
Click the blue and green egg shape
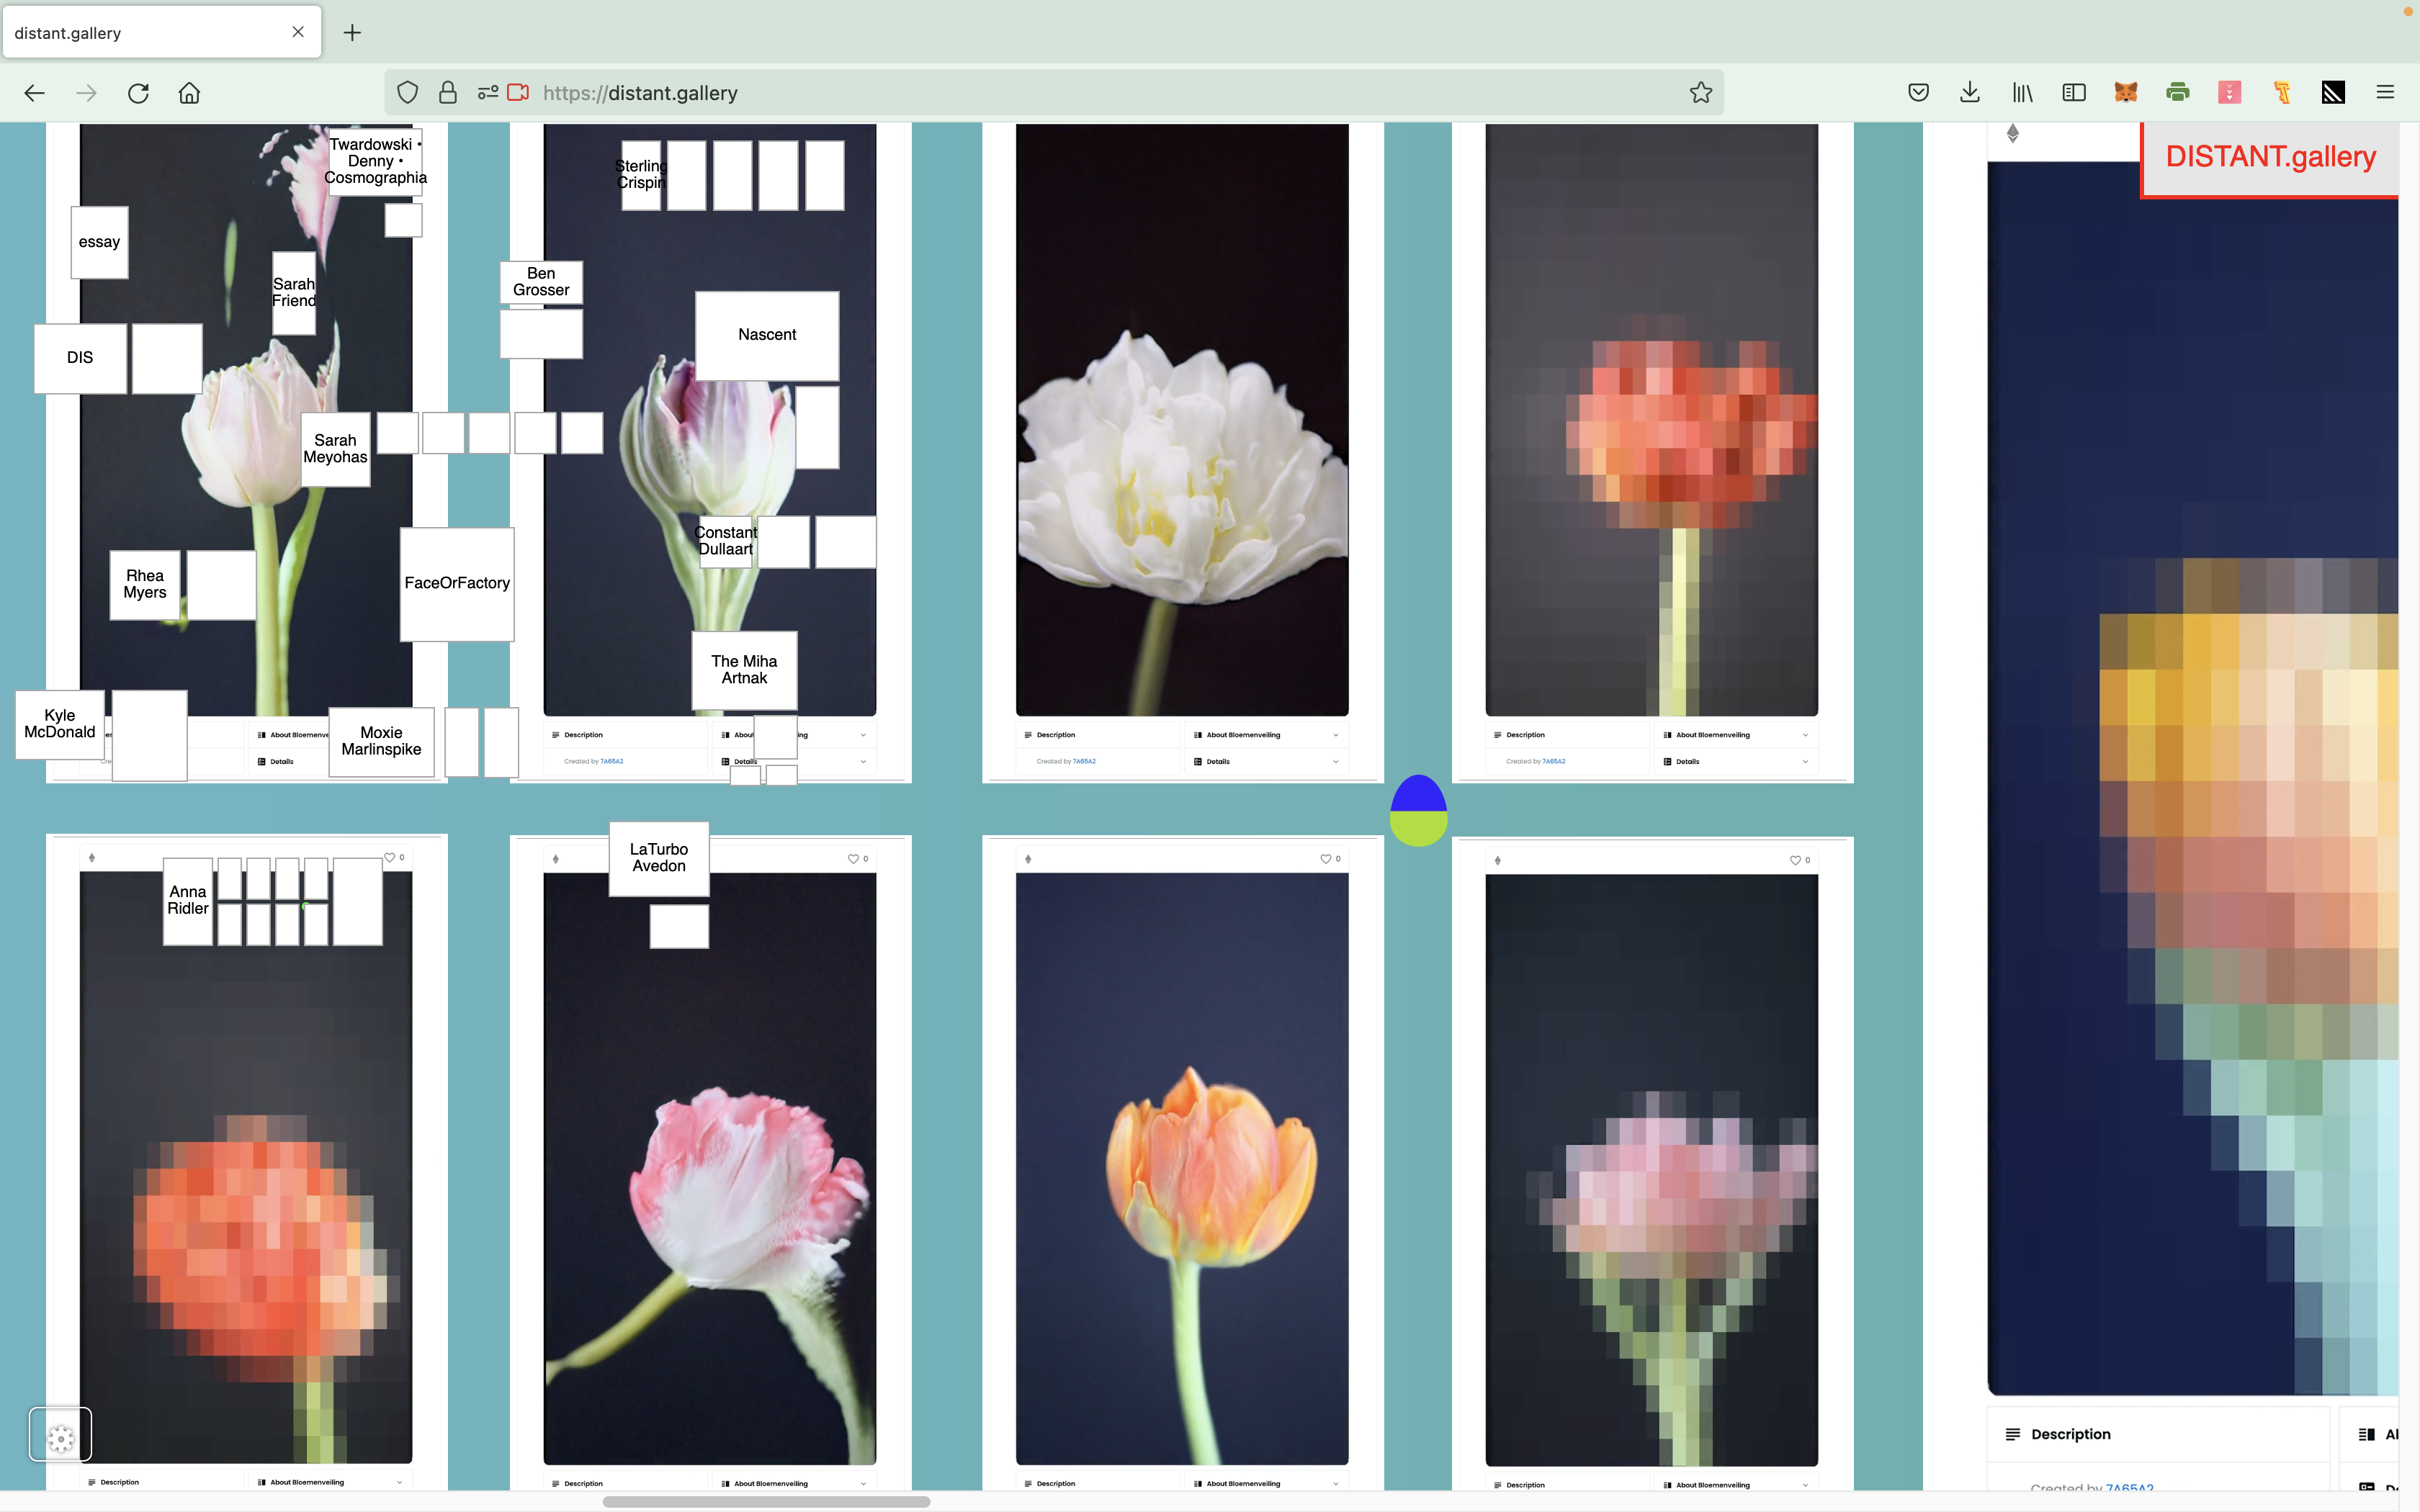click(1418, 810)
